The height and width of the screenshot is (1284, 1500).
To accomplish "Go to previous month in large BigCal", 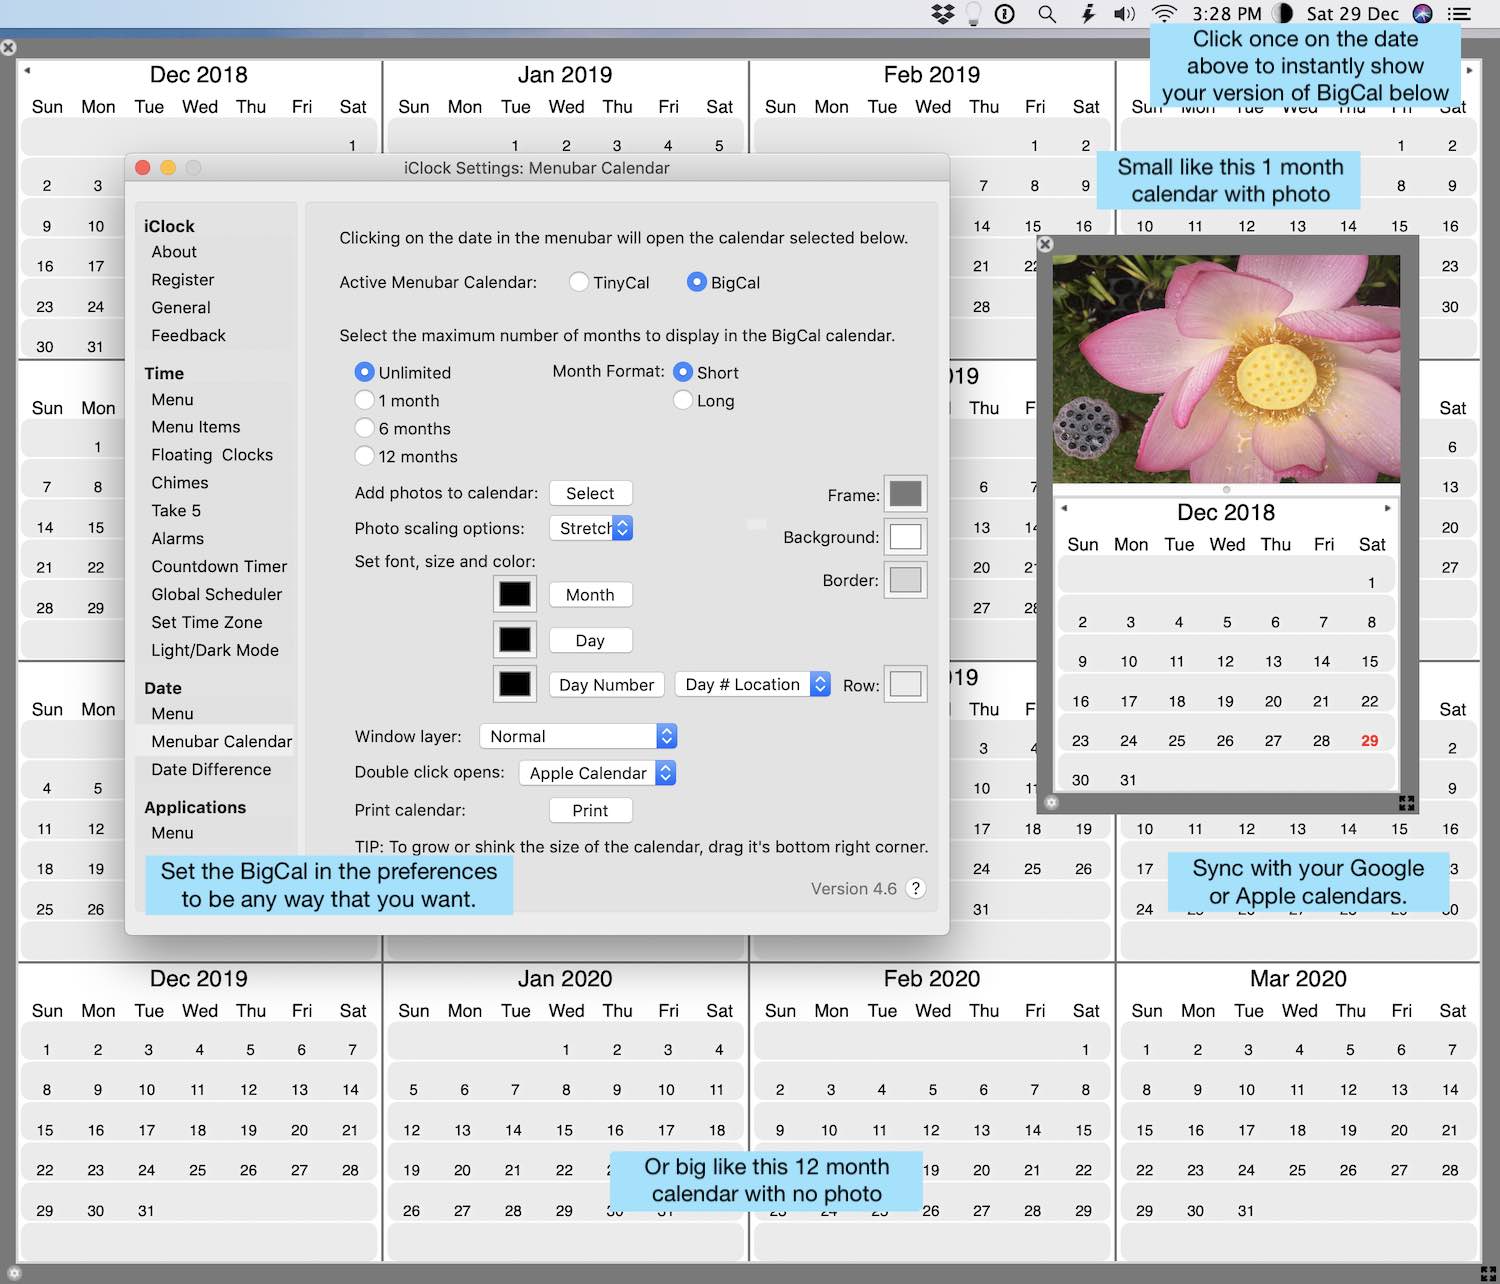I will [27, 70].
